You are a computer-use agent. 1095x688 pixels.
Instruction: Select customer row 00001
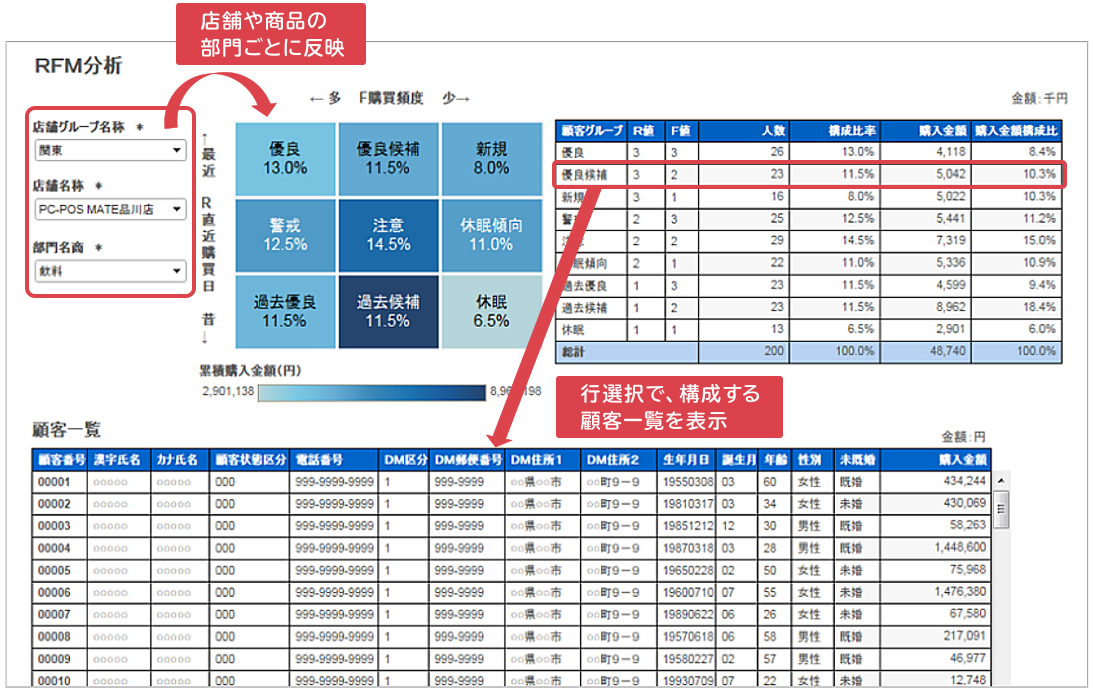click(511, 482)
